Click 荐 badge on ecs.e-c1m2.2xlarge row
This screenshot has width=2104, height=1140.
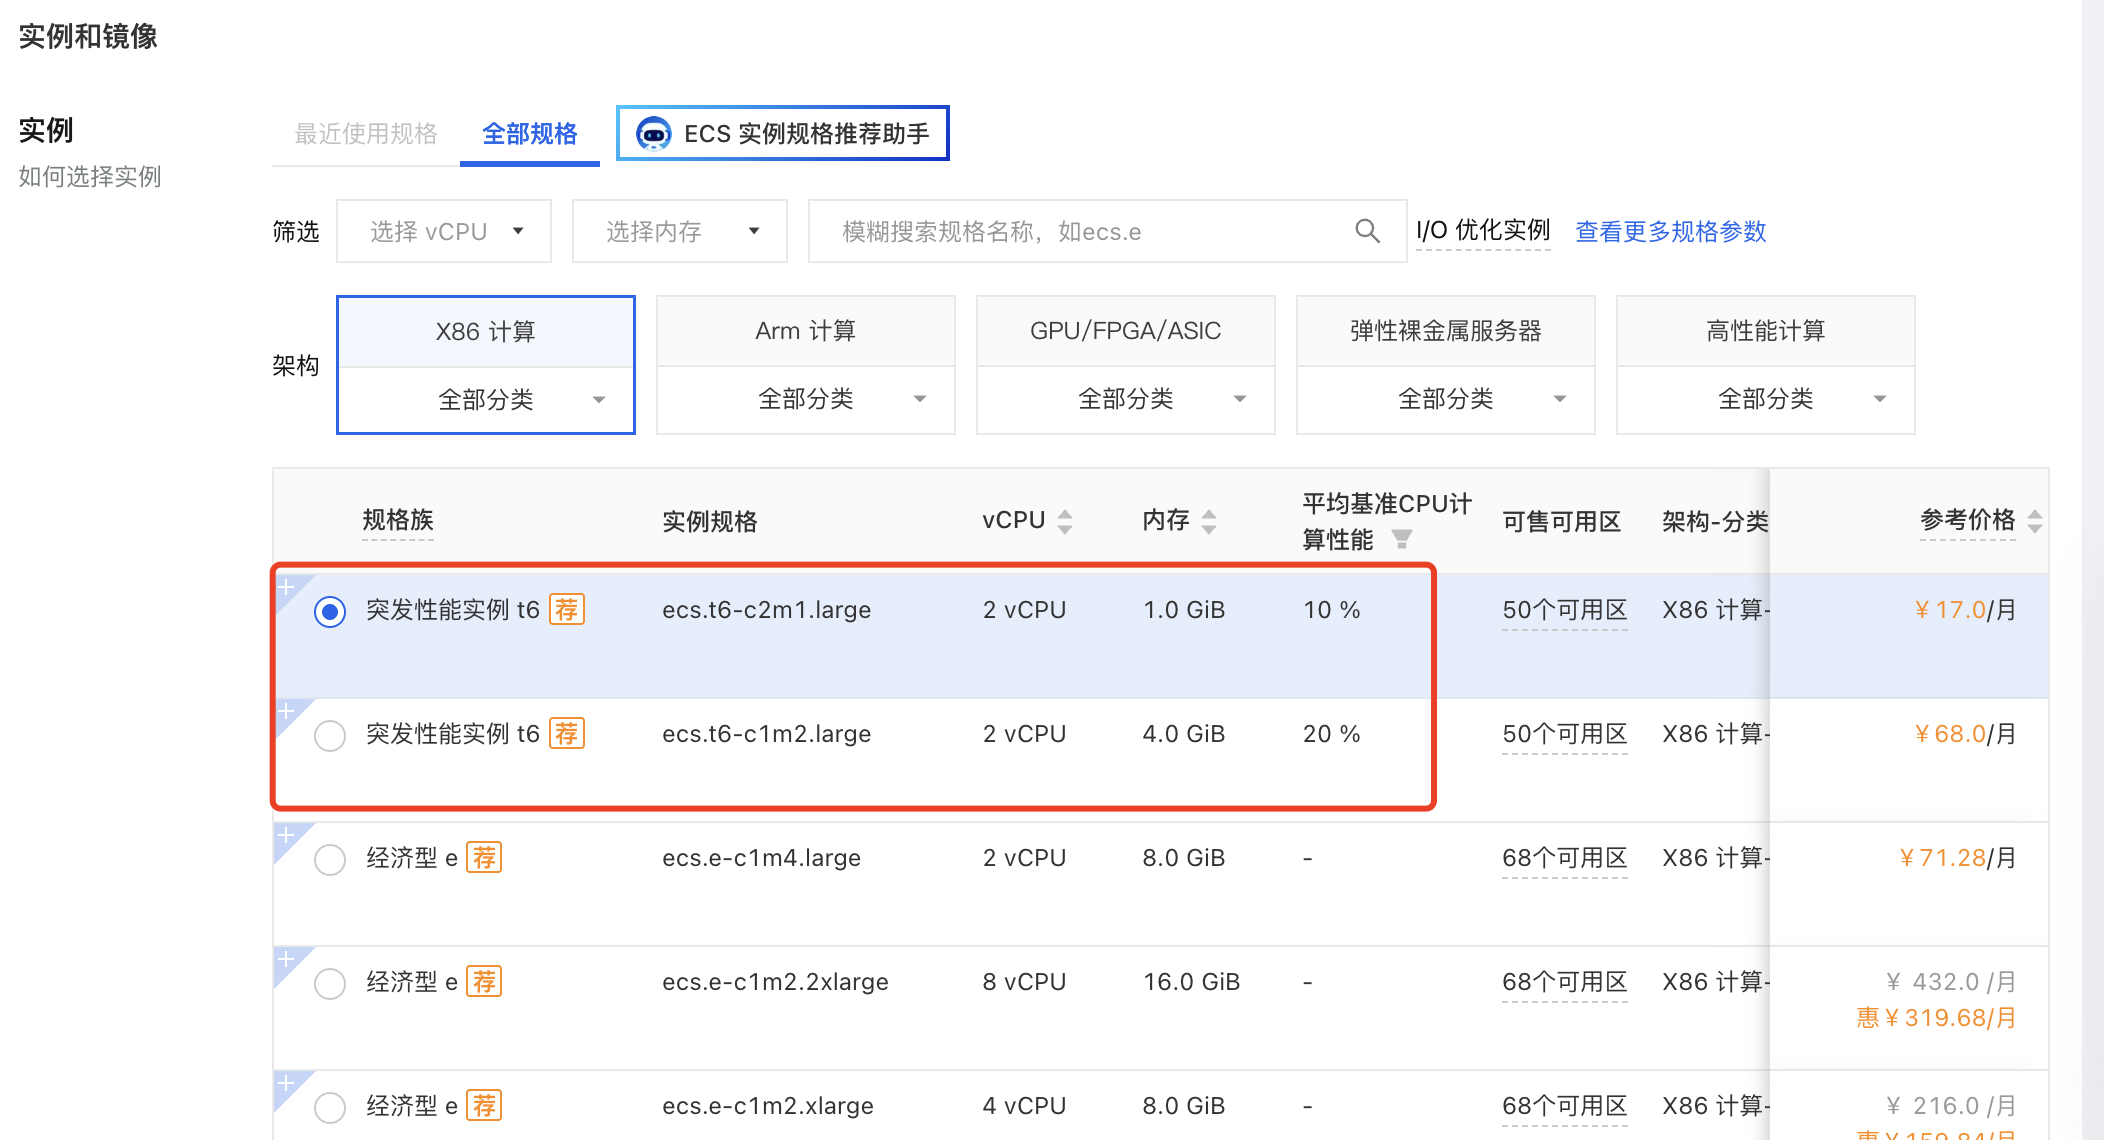(x=484, y=981)
